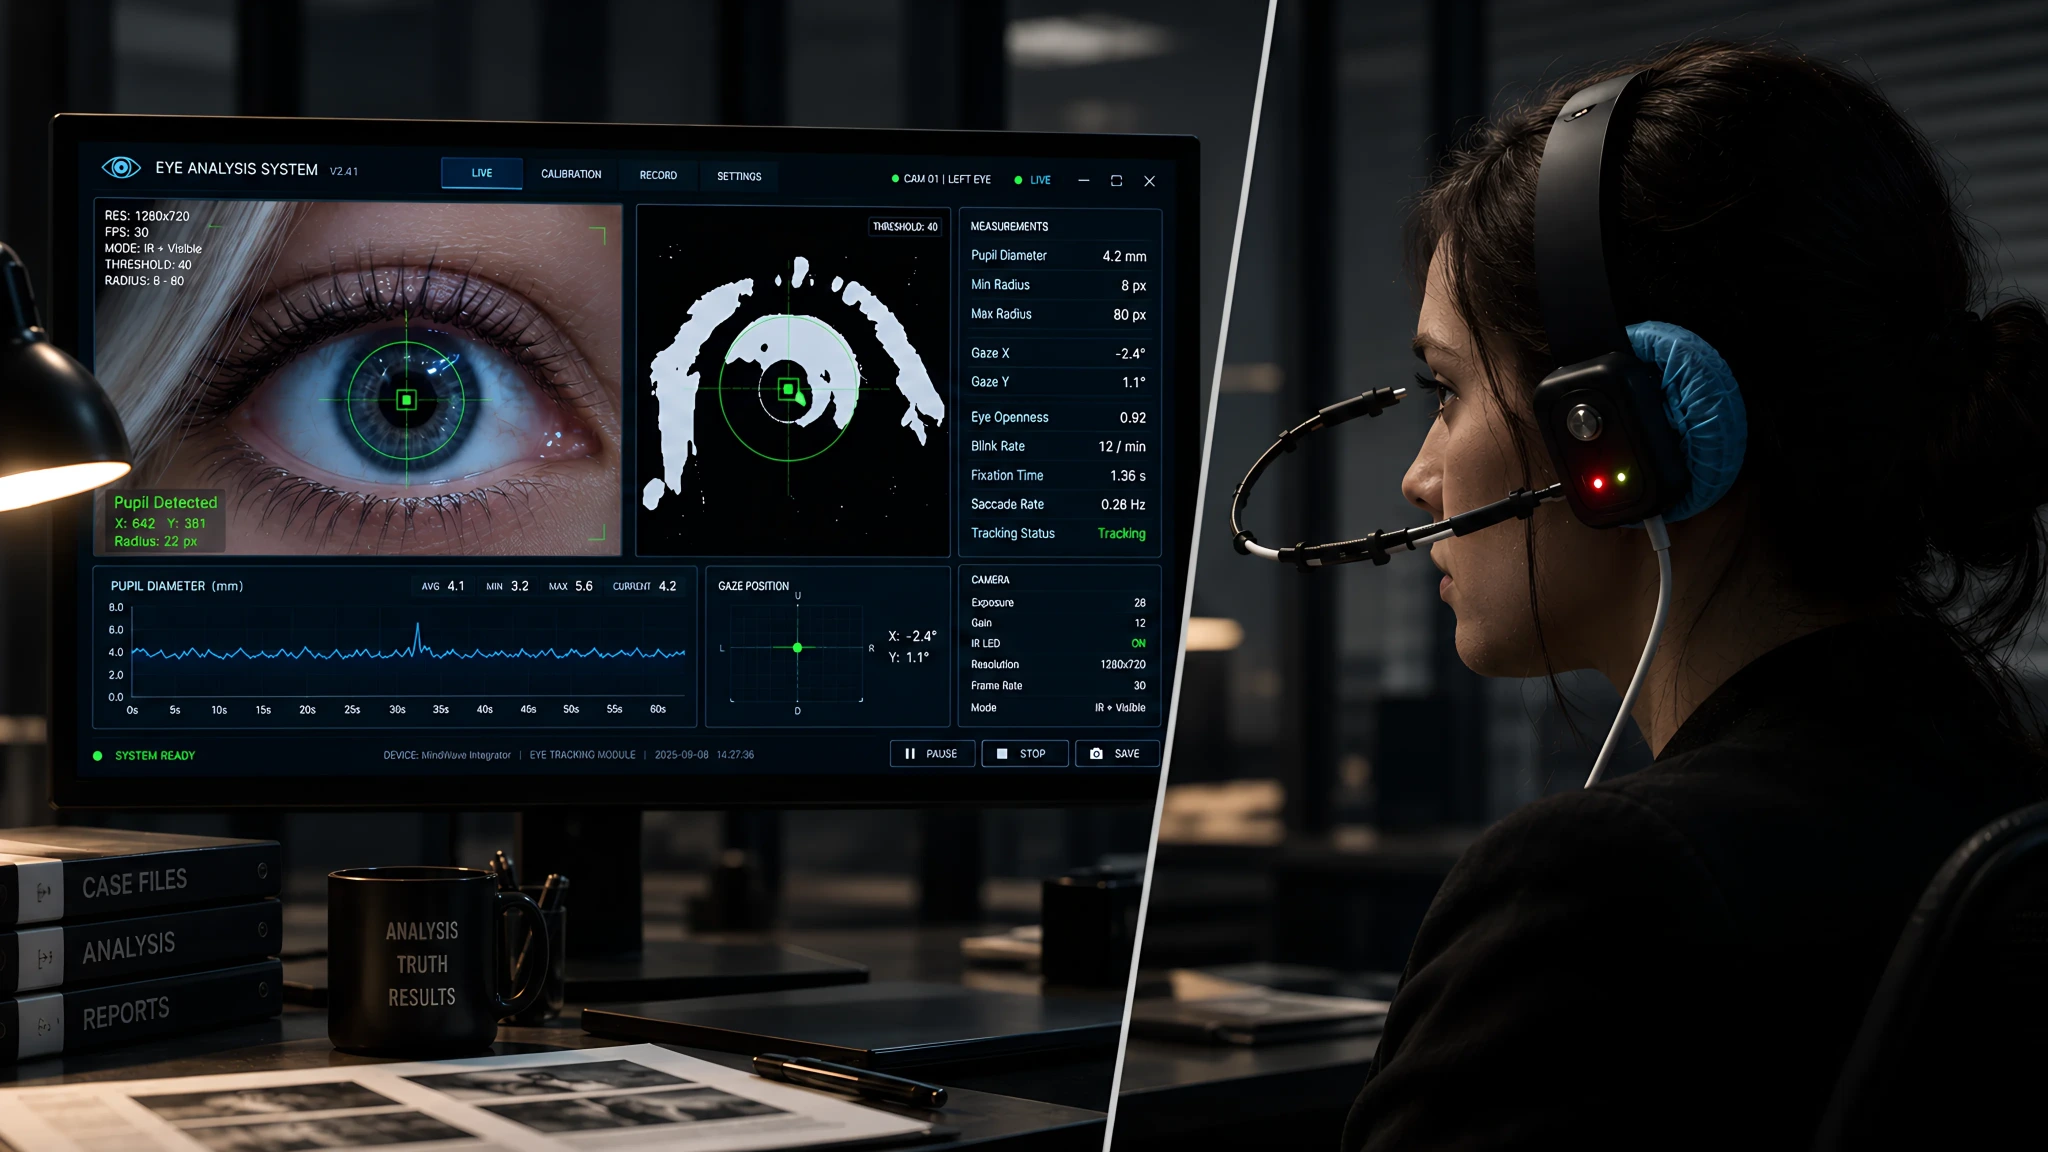Open the CALIBRATION tab
This screenshot has width=2048, height=1152.
571,174
